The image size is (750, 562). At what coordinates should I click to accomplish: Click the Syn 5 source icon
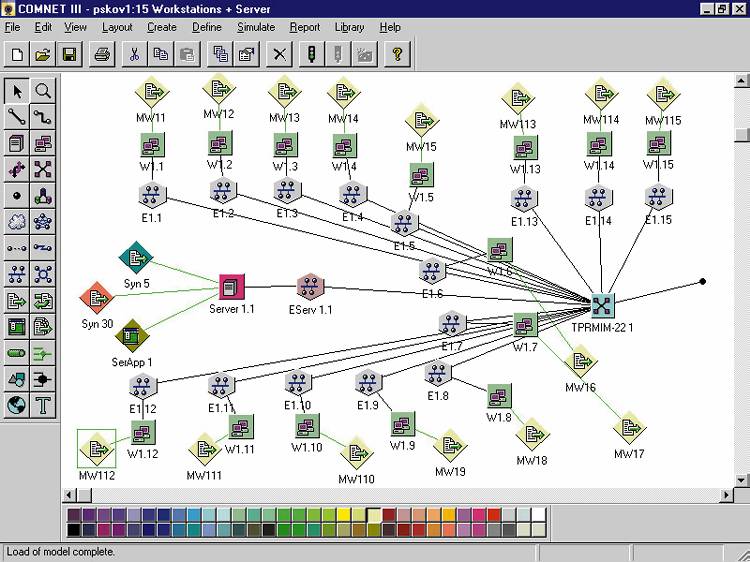tap(136, 258)
